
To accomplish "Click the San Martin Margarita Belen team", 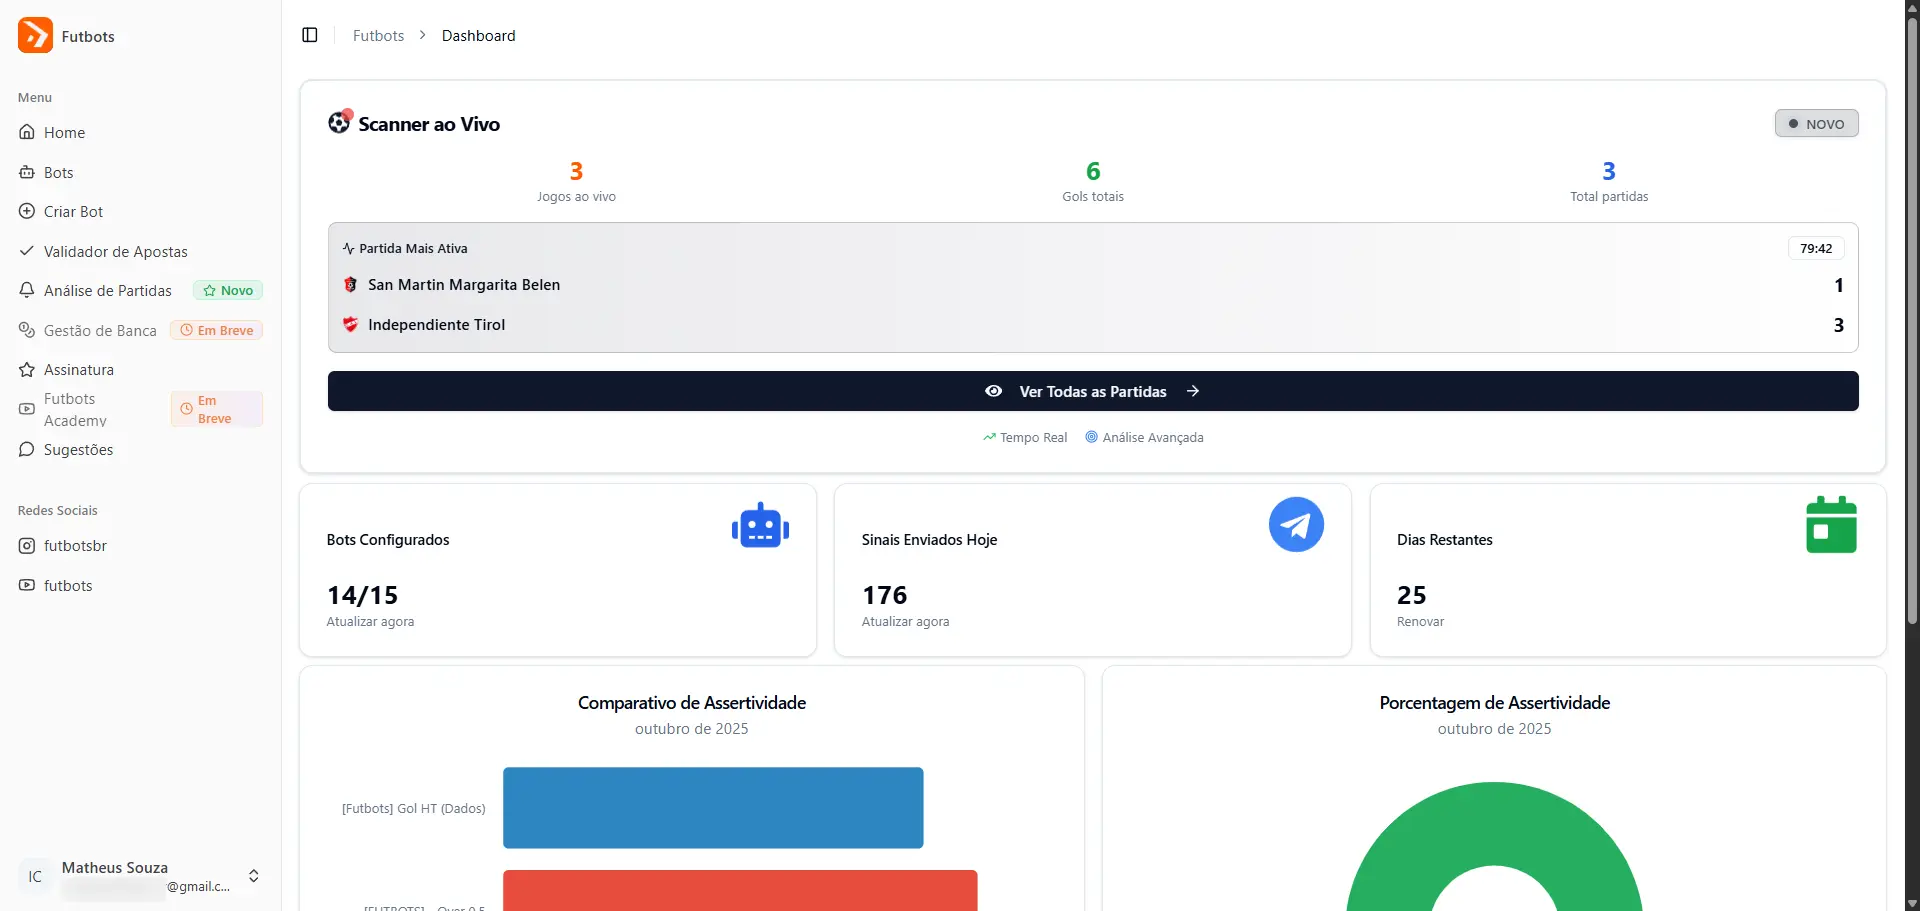I will click(464, 285).
